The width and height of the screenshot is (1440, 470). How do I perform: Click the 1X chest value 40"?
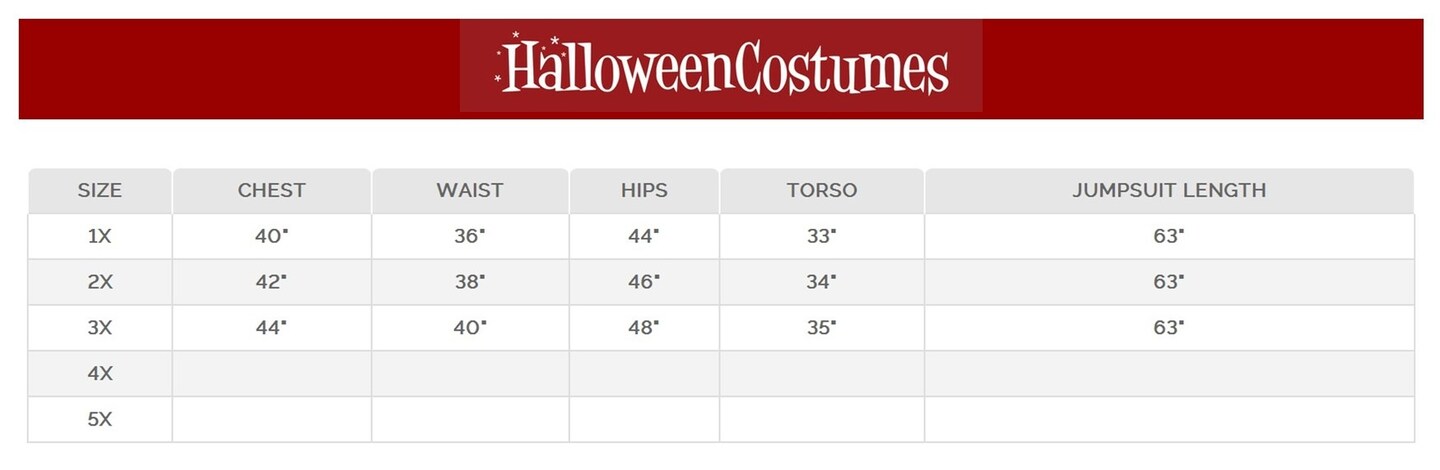[x=271, y=237]
